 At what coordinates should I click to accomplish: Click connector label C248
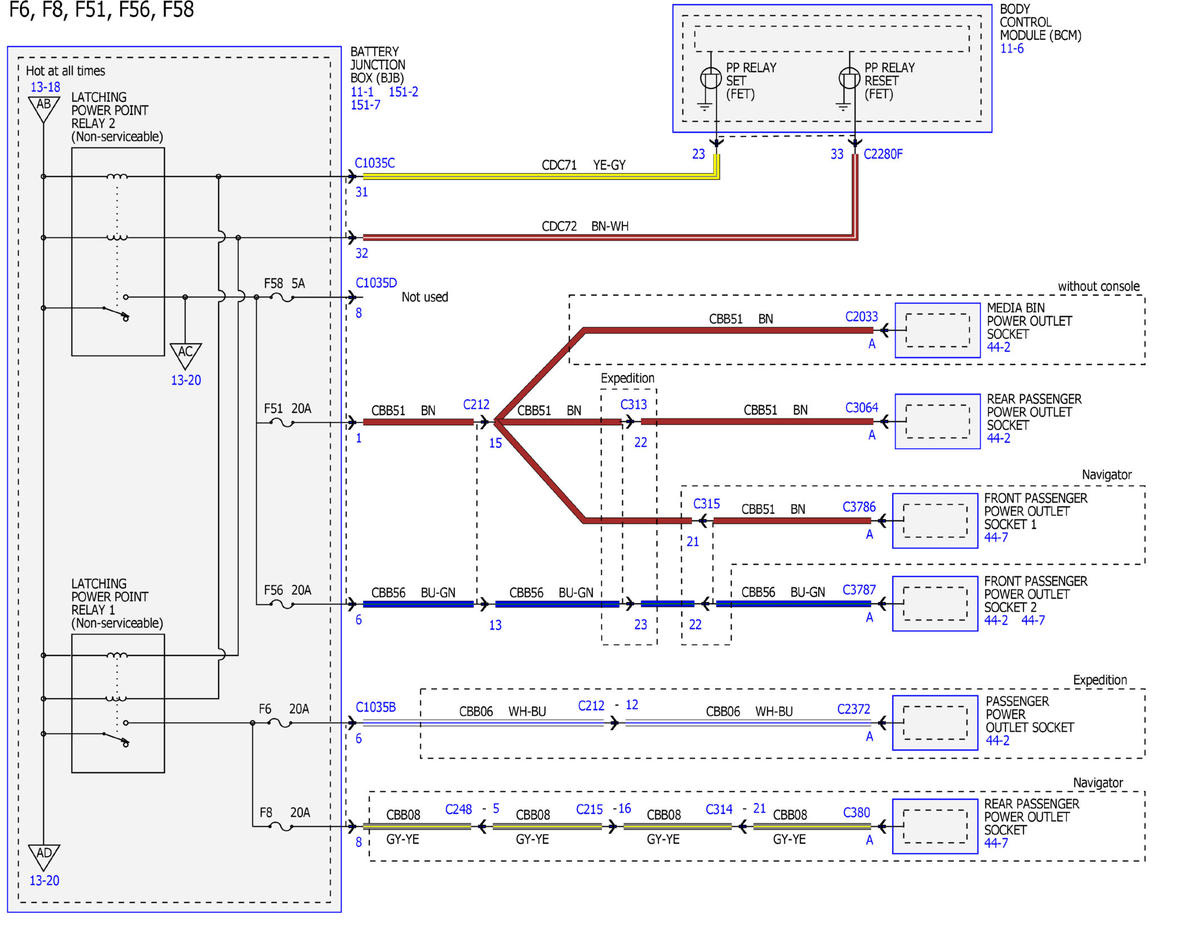tap(458, 809)
